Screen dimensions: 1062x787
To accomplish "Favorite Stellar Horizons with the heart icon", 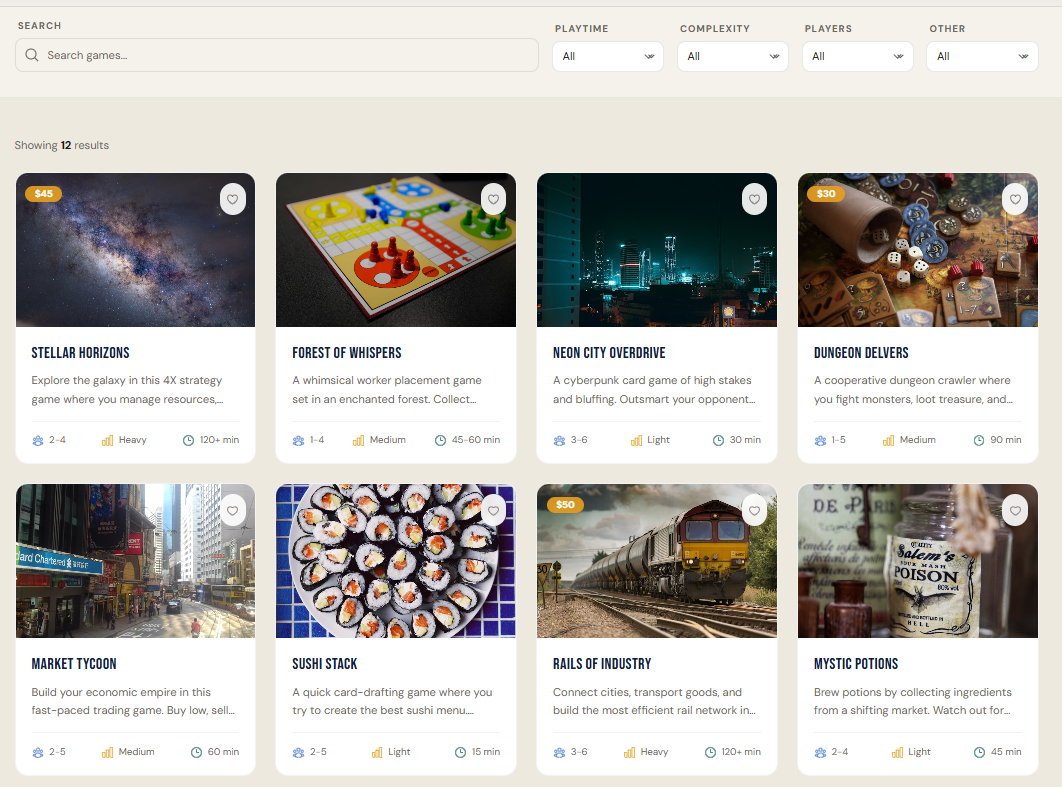I will coord(233,199).
